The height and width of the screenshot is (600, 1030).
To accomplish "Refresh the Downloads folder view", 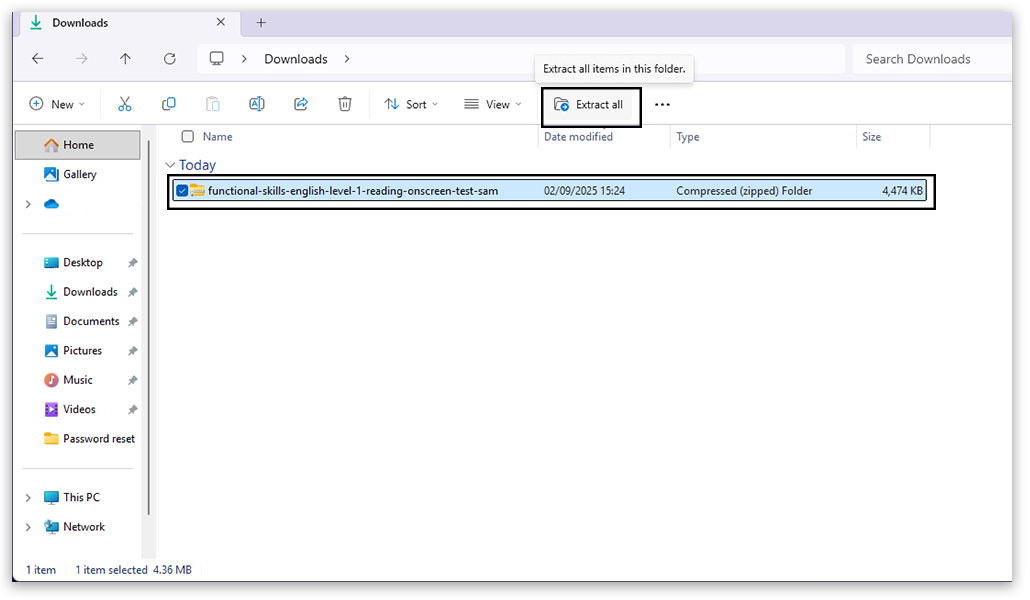I will (x=169, y=59).
